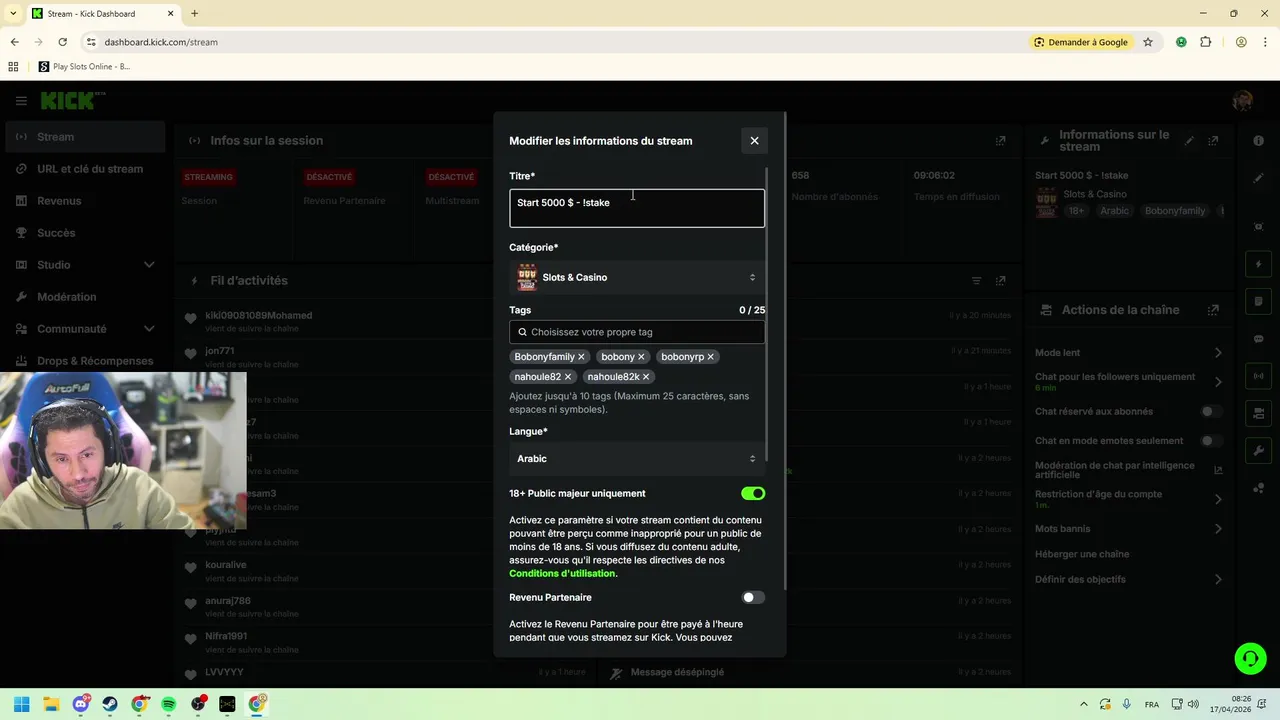Open Spotify from the taskbar
1280x720 pixels.
coord(169,704)
